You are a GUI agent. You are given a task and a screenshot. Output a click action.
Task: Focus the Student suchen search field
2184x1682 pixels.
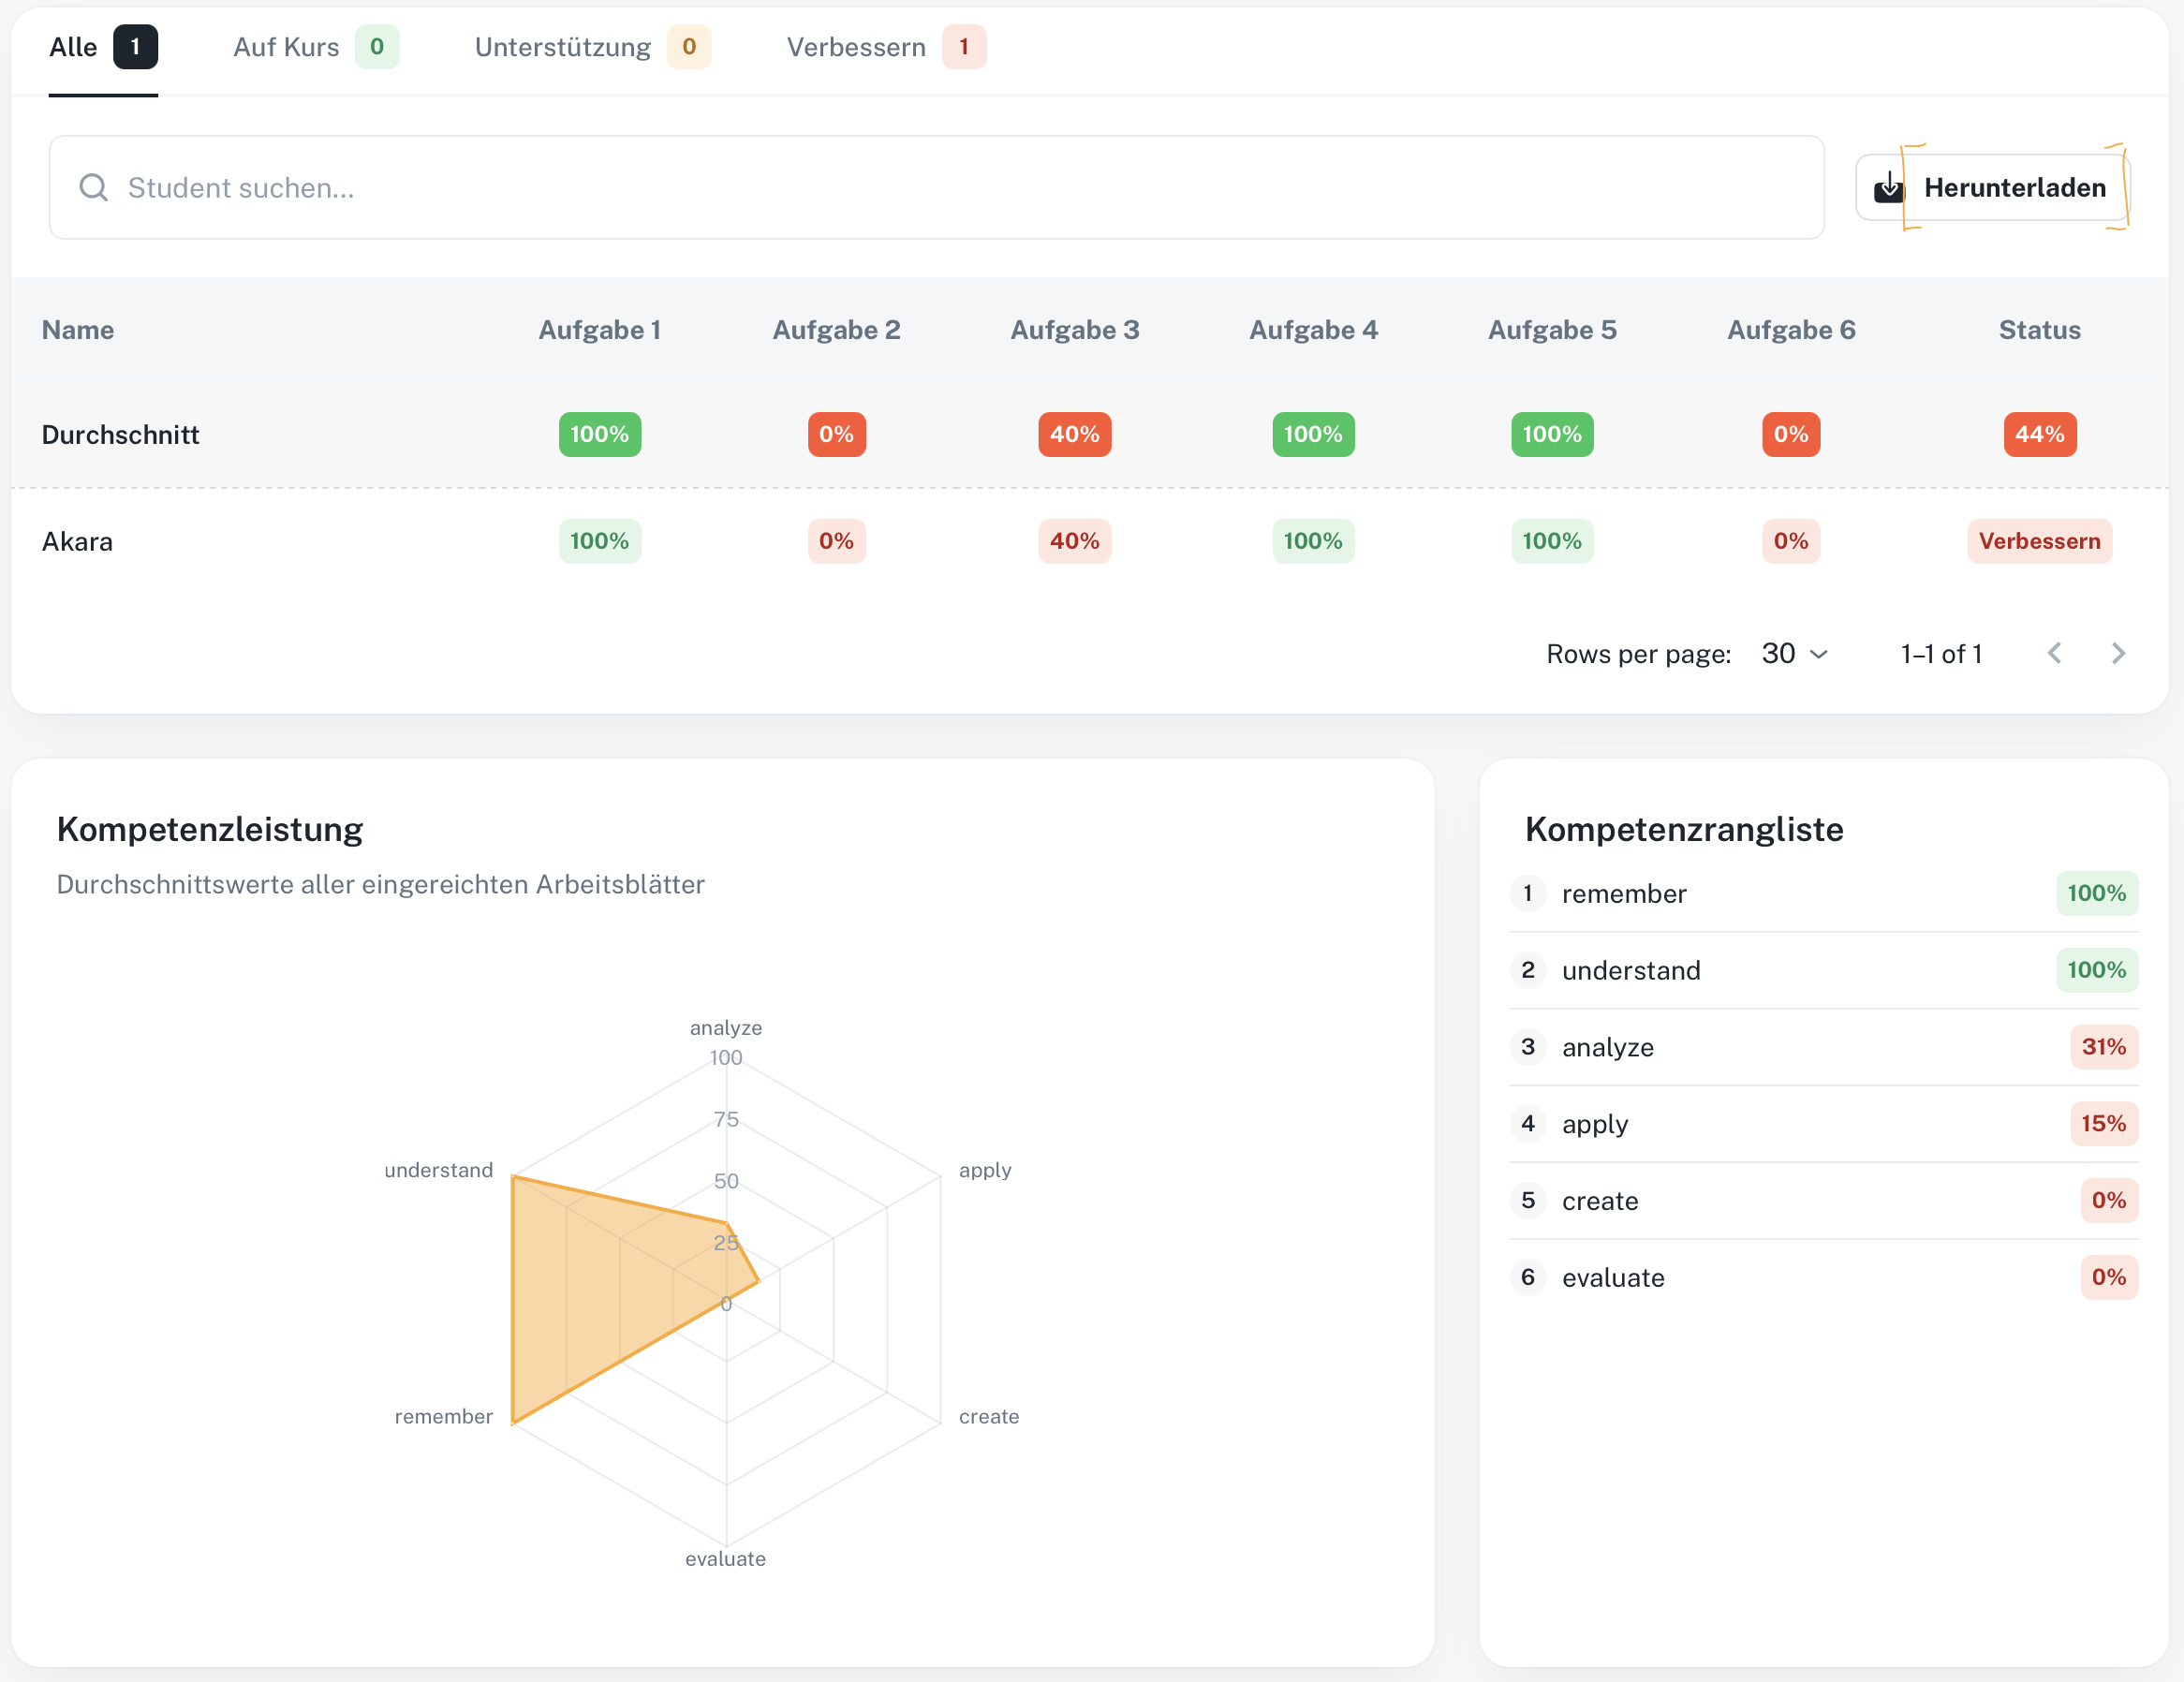[936, 187]
